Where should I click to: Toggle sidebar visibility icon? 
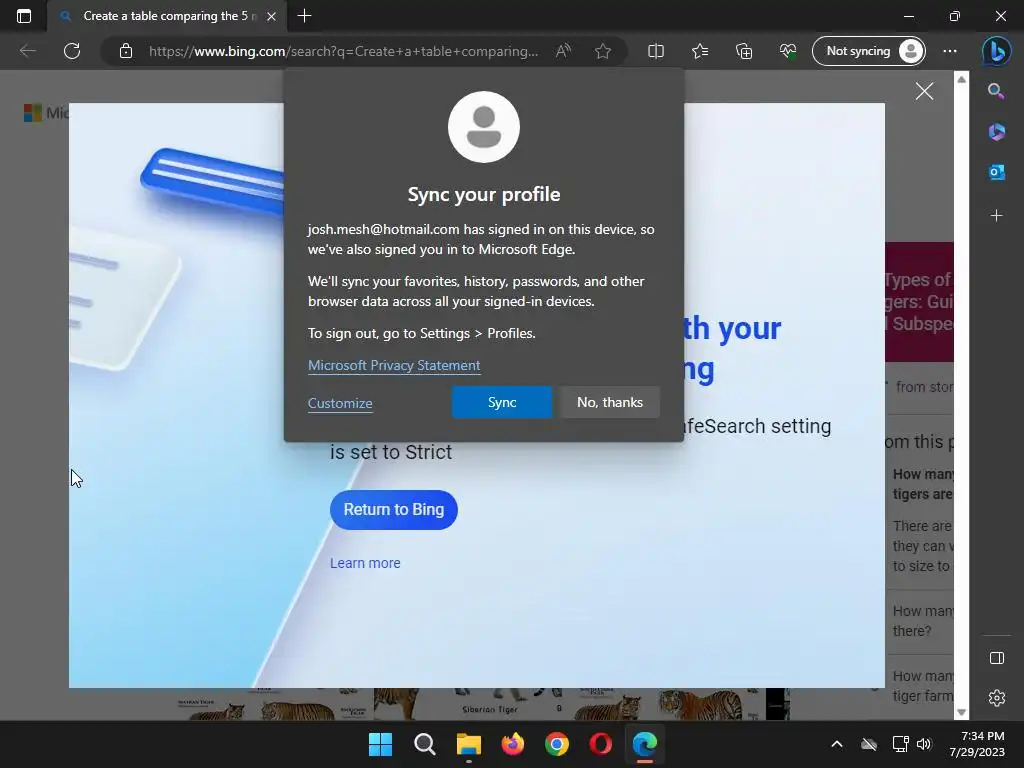click(x=997, y=658)
